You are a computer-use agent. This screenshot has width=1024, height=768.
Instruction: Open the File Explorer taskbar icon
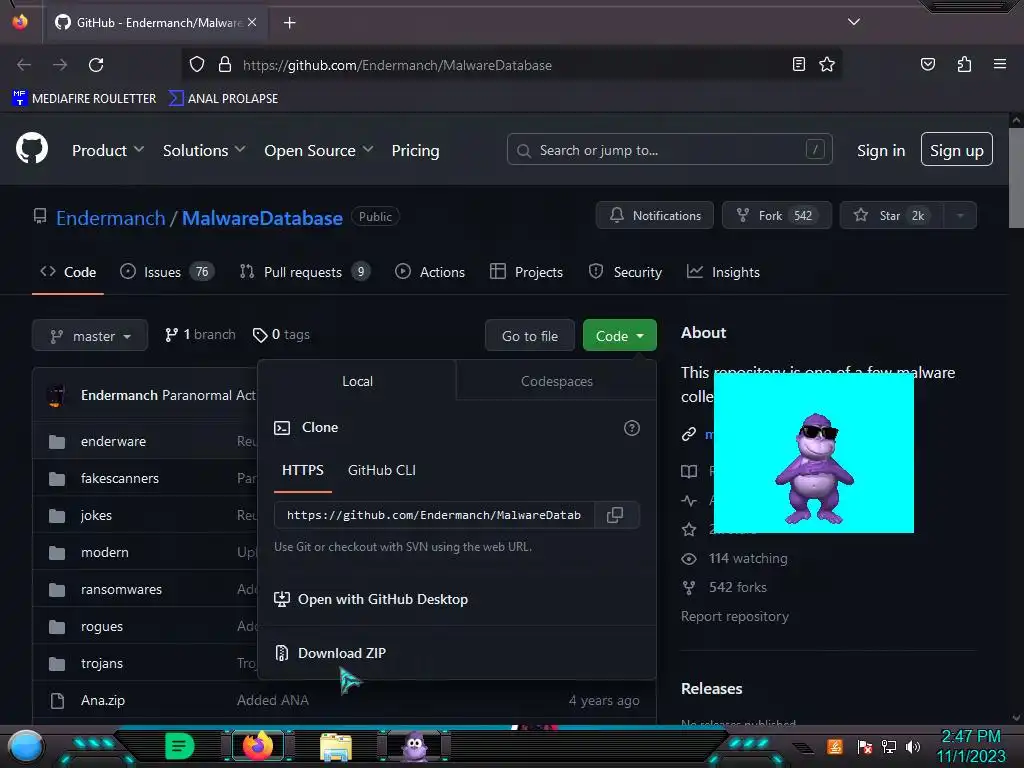pos(336,746)
